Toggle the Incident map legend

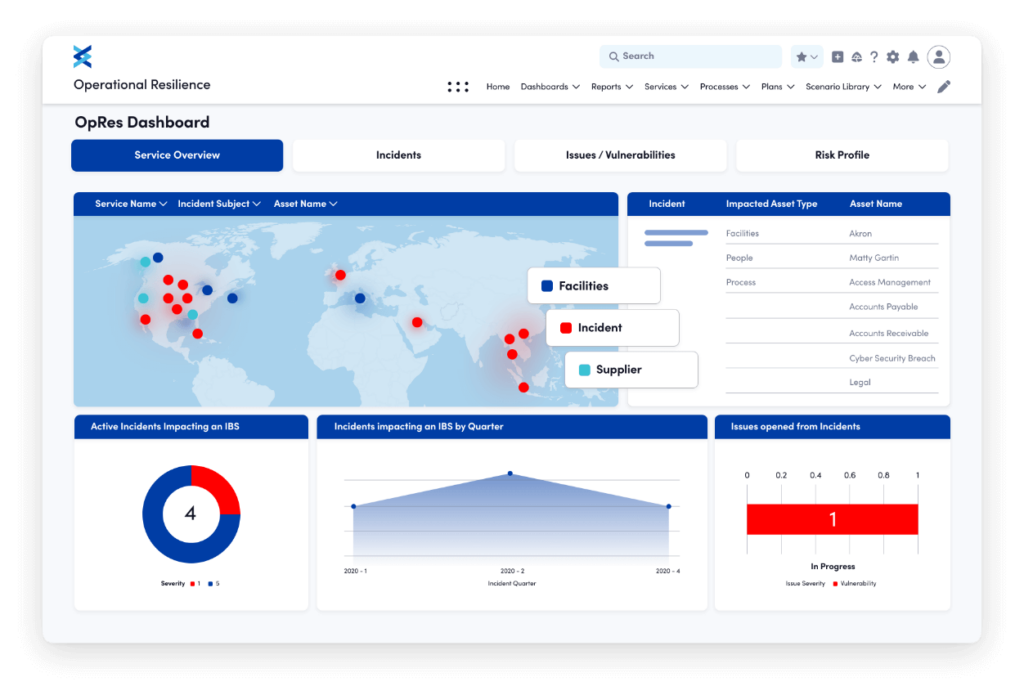(612, 327)
